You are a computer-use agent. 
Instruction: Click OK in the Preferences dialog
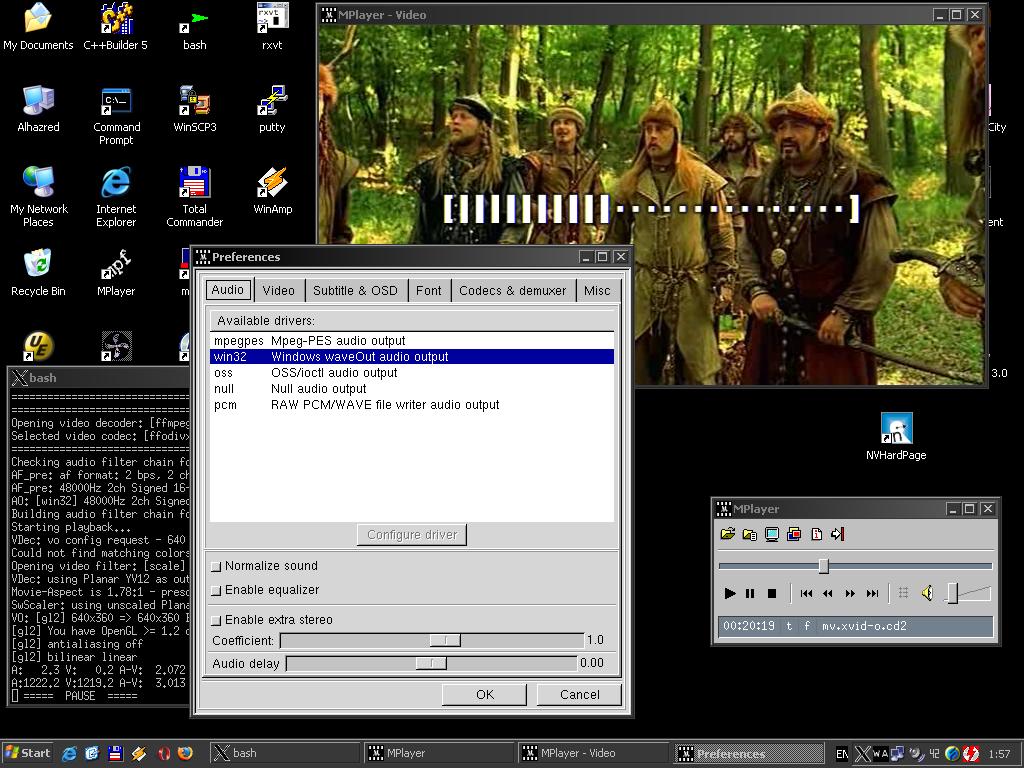click(485, 694)
